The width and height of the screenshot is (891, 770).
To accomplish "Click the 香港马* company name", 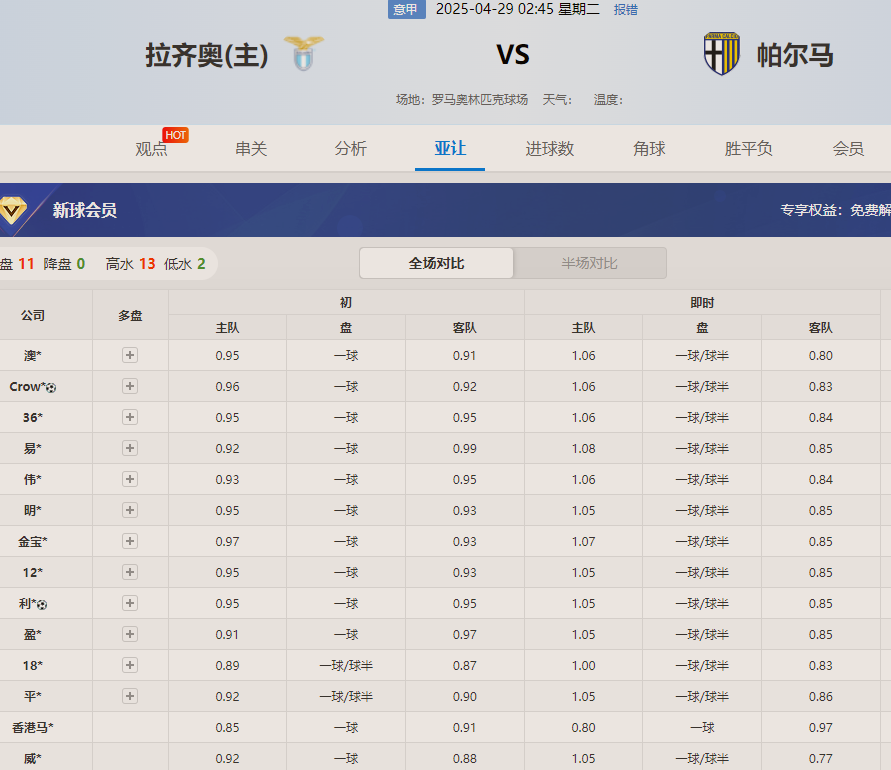I will click(x=33, y=727).
